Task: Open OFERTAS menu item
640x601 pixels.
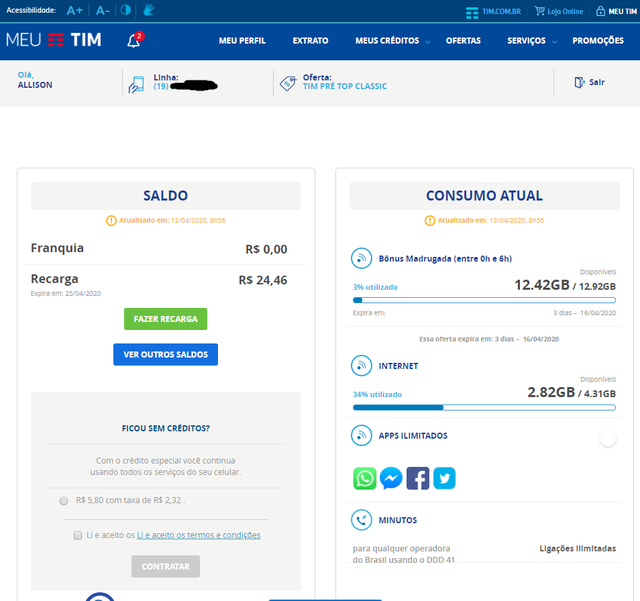Action: 463,40
